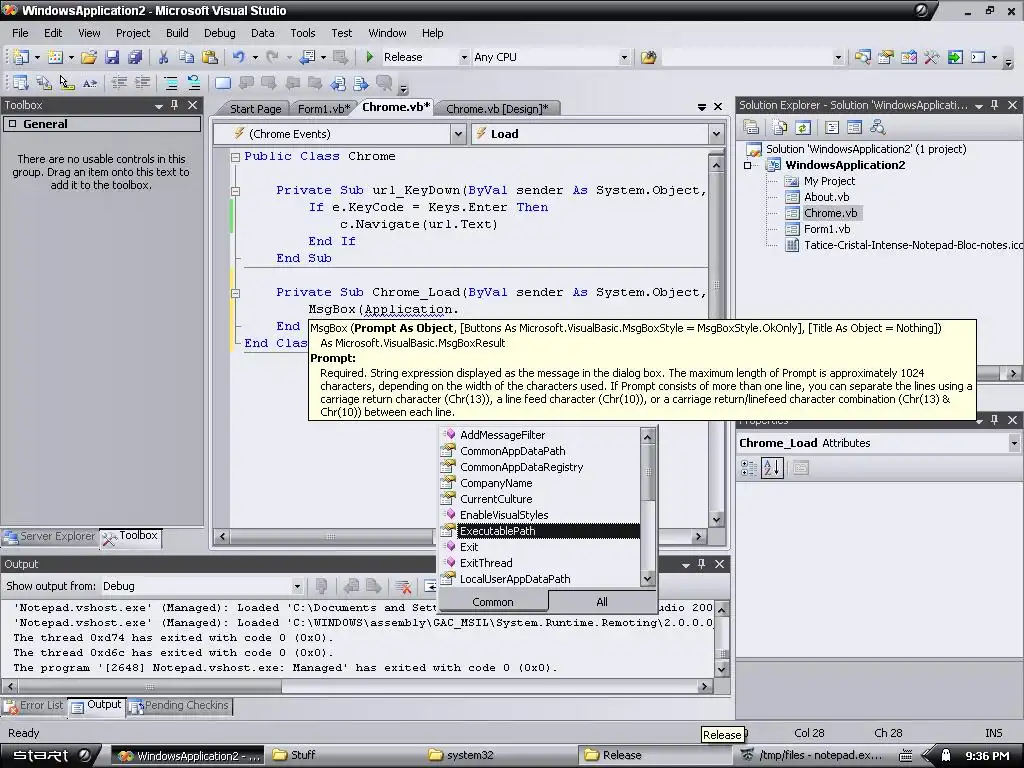Image resolution: width=1024 pixels, height=768 pixels.
Task: Pin or unpin the Toolbox panel
Action: pyautogui.click(x=174, y=105)
